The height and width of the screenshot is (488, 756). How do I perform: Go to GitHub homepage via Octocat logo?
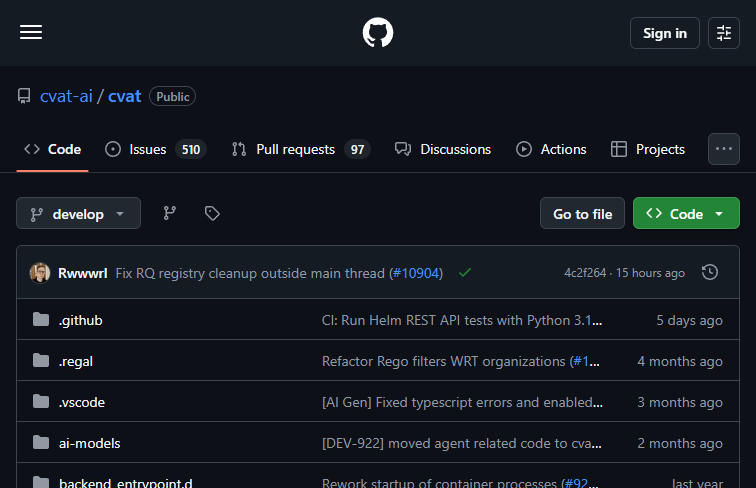378,32
